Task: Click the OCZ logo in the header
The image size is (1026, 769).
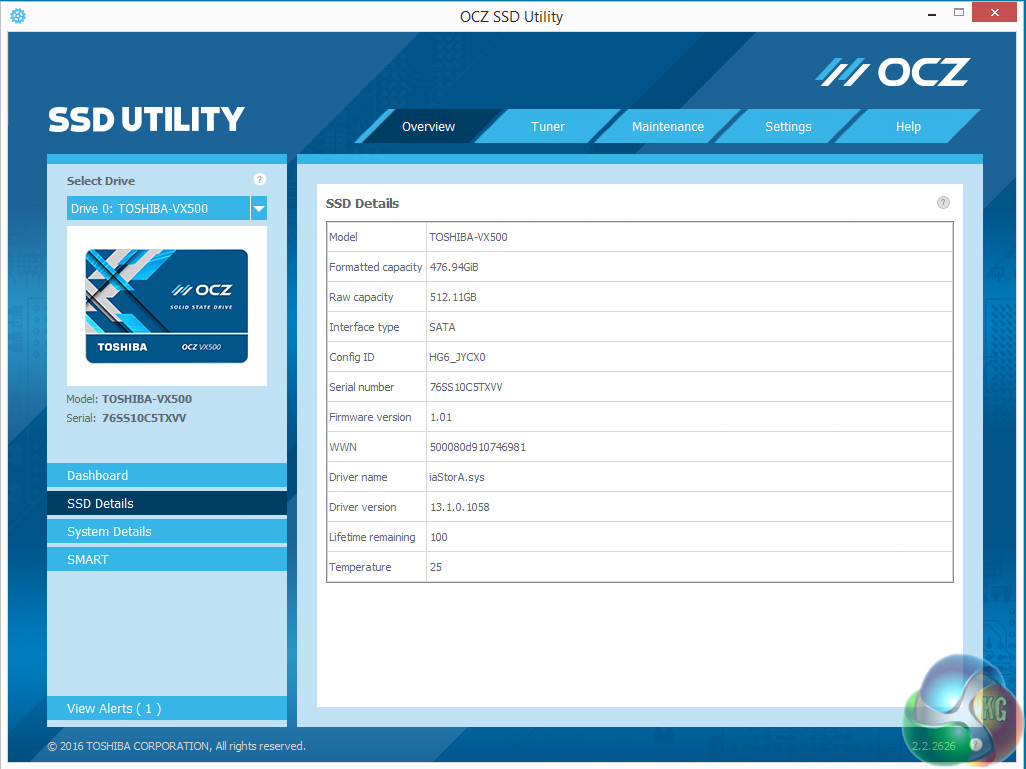Action: [x=893, y=72]
